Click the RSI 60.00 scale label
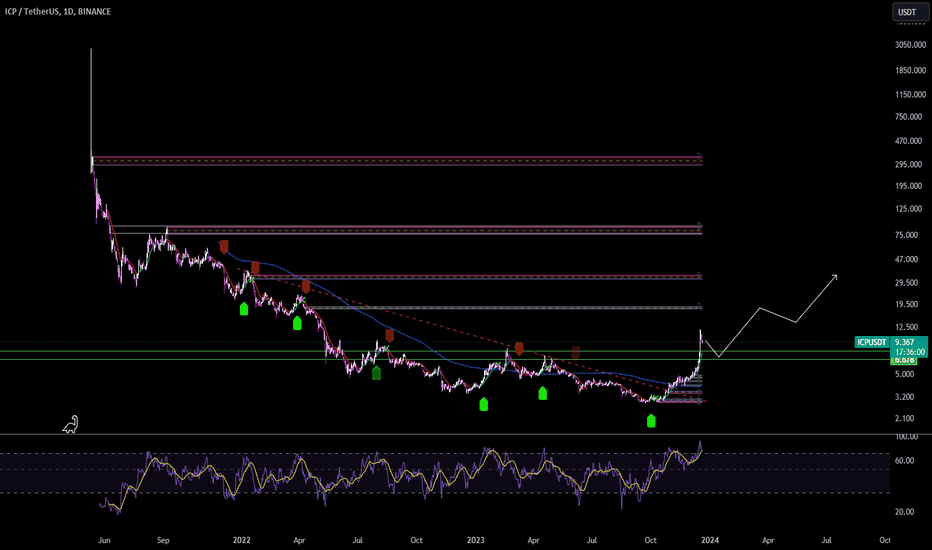 pyautogui.click(x=905, y=460)
